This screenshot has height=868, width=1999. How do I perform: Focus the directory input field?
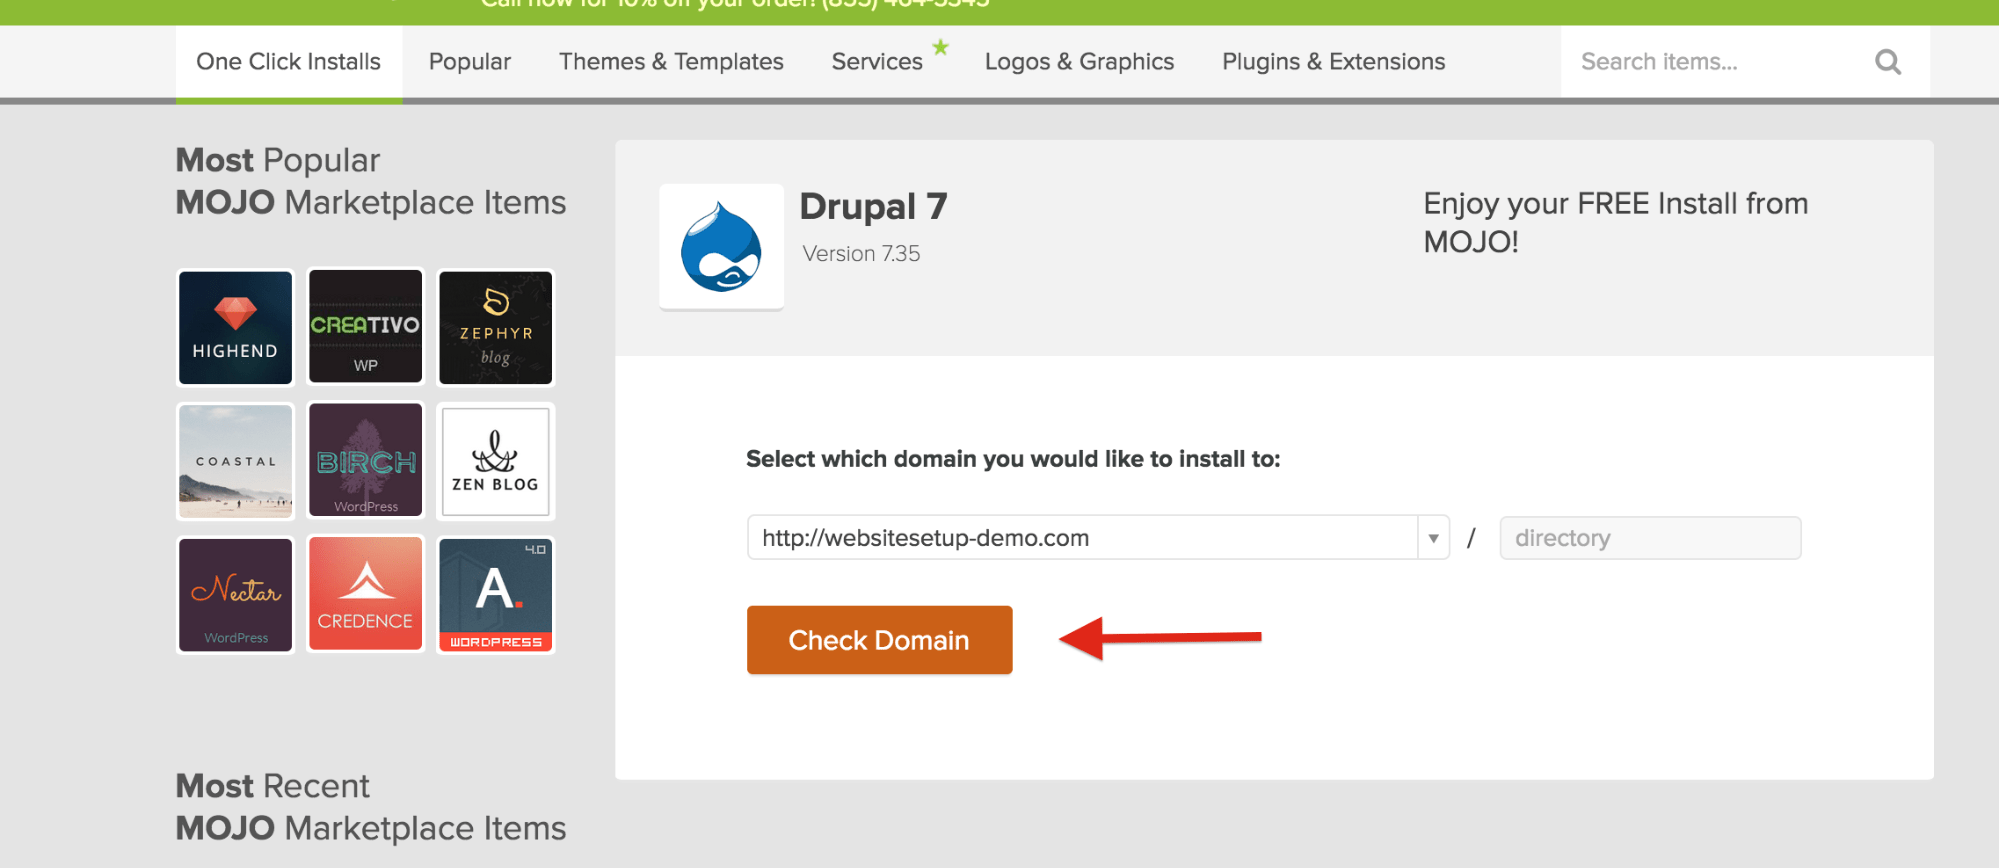click(1650, 538)
